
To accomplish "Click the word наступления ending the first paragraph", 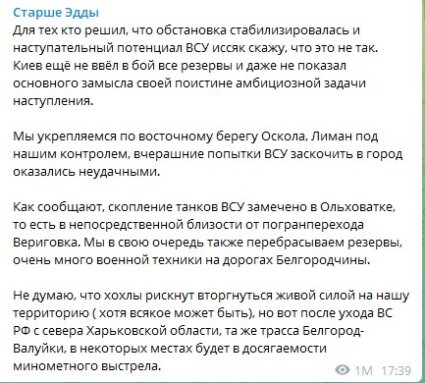I will click(x=53, y=101).
